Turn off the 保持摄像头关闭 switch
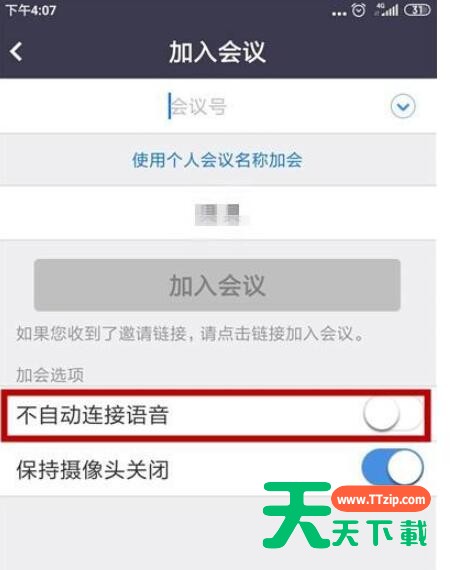 pos(393,467)
